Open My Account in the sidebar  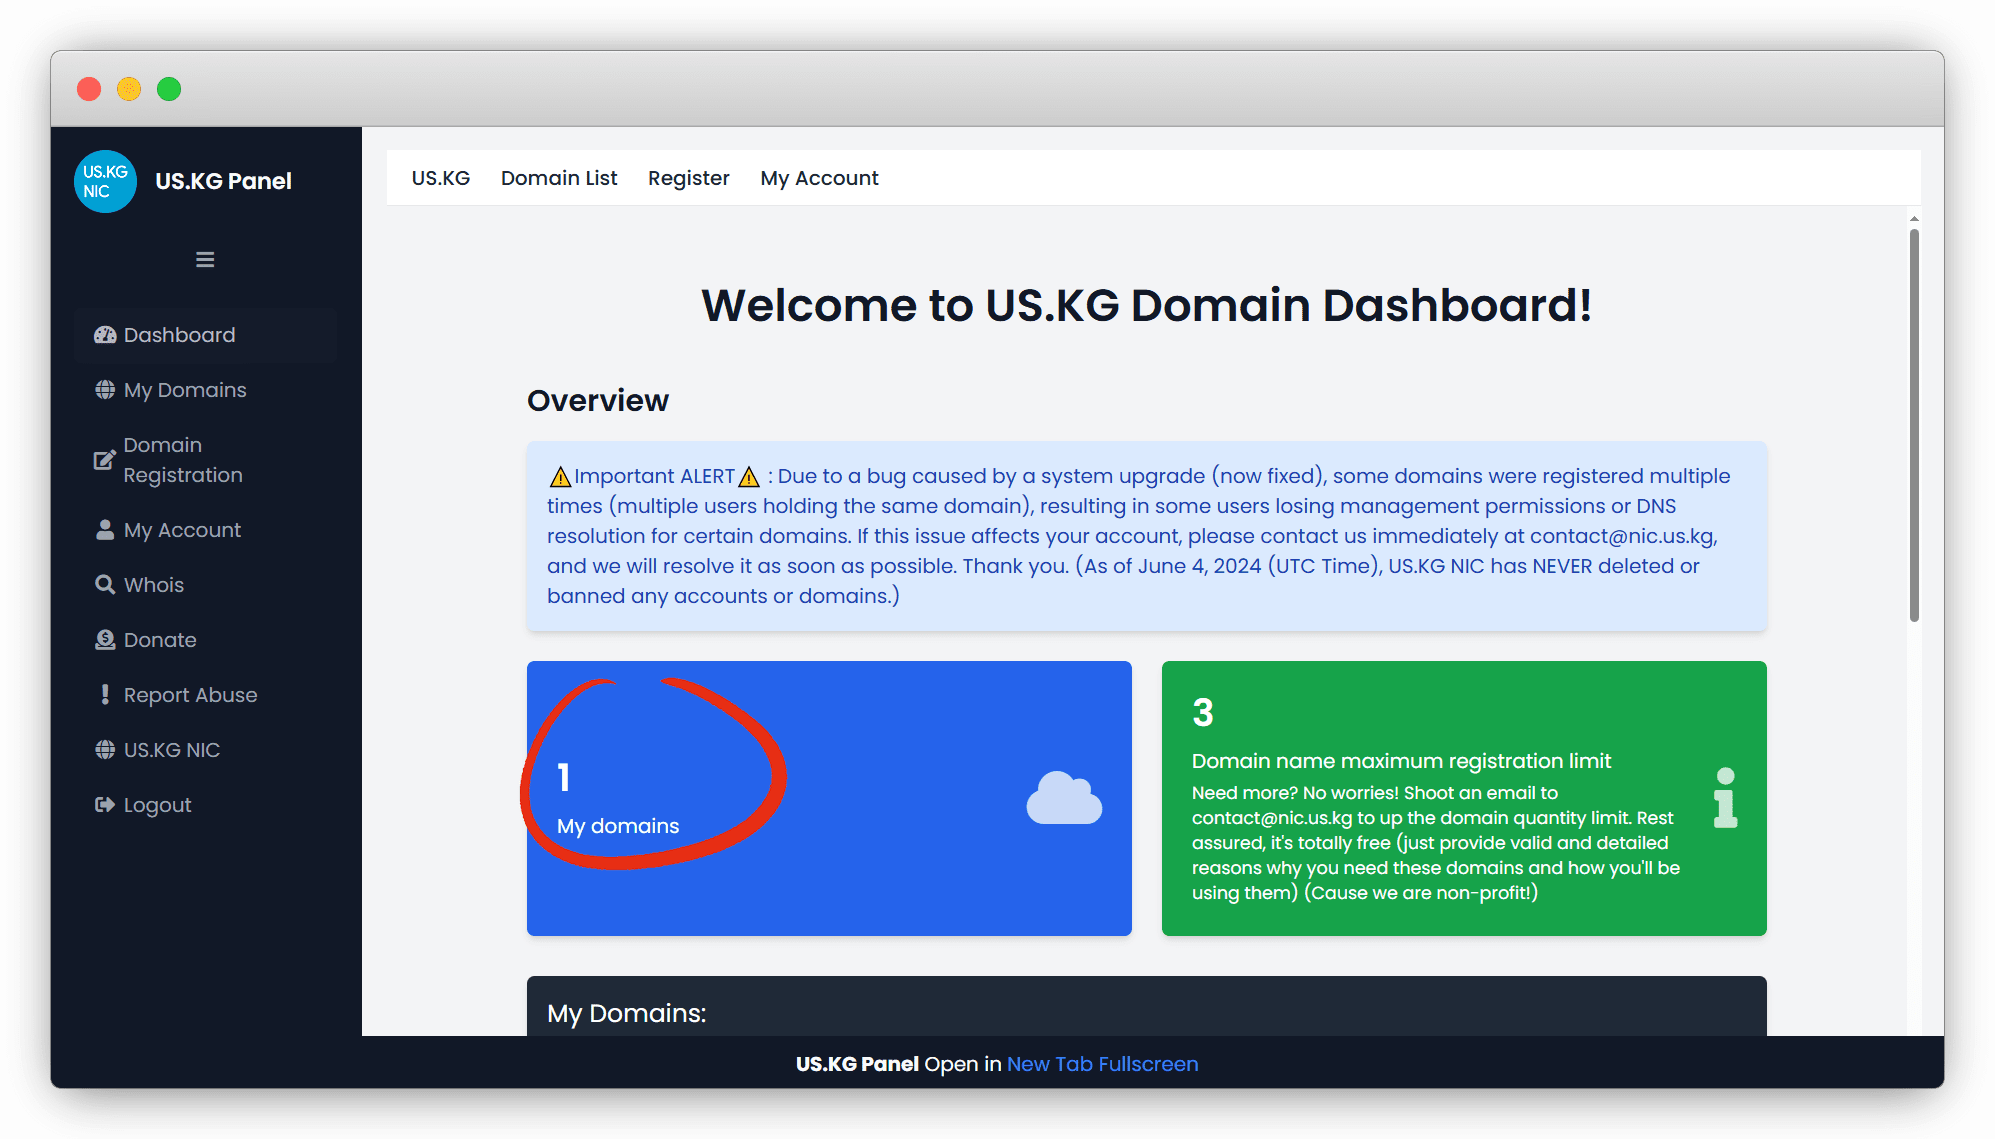click(182, 530)
